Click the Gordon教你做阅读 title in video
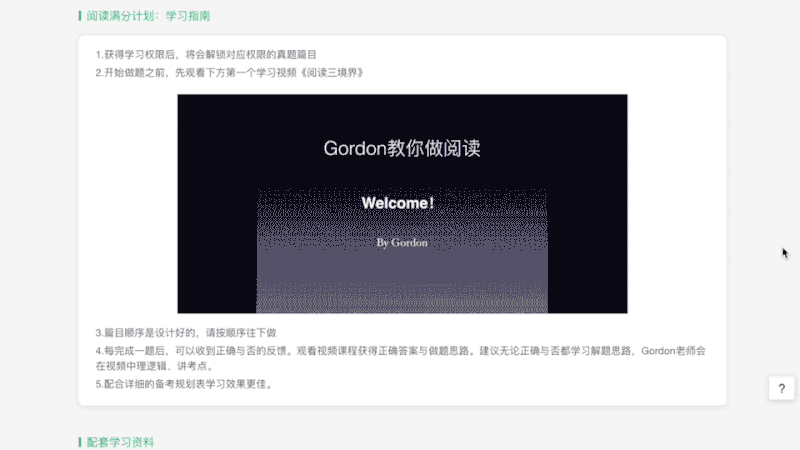Screen dimensions: 800x450 tap(402, 148)
